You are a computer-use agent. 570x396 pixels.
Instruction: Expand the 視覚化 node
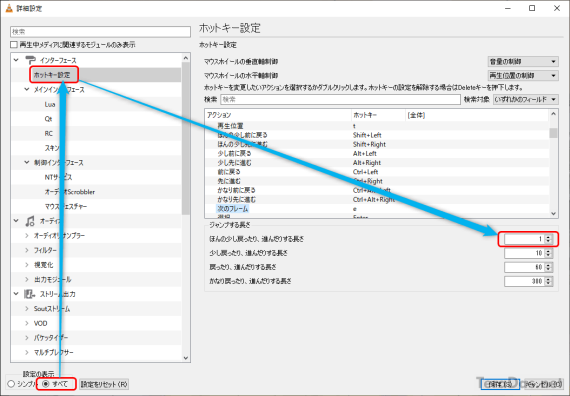pyautogui.click(x=27, y=265)
